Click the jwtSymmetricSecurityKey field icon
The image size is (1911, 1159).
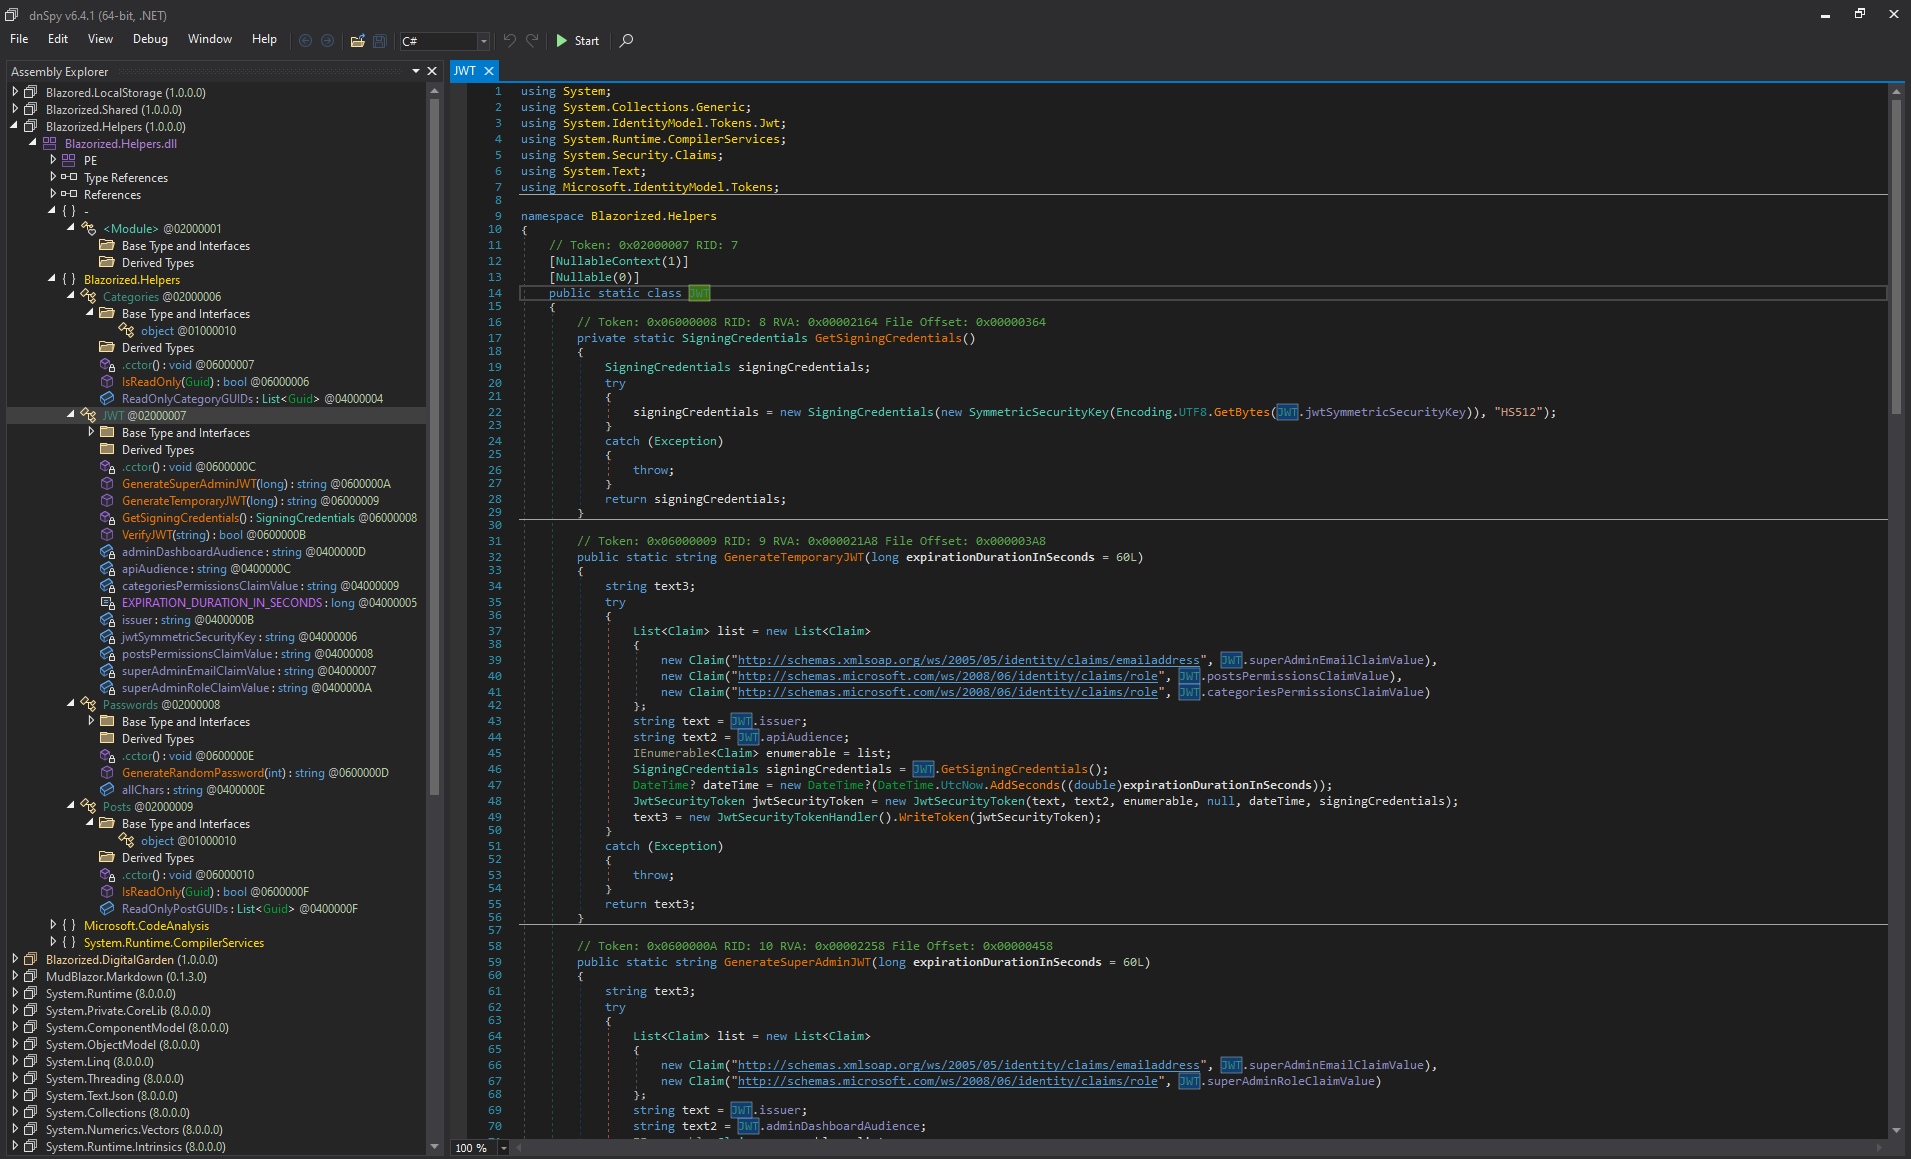pyautogui.click(x=107, y=636)
